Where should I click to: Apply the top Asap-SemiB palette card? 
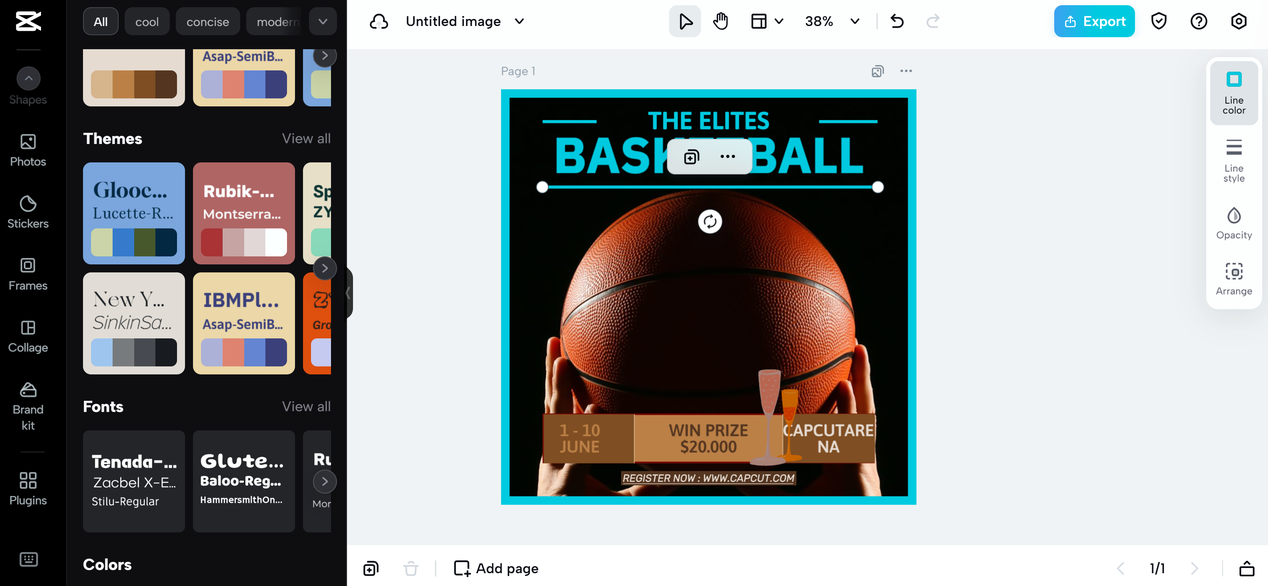(x=244, y=77)
